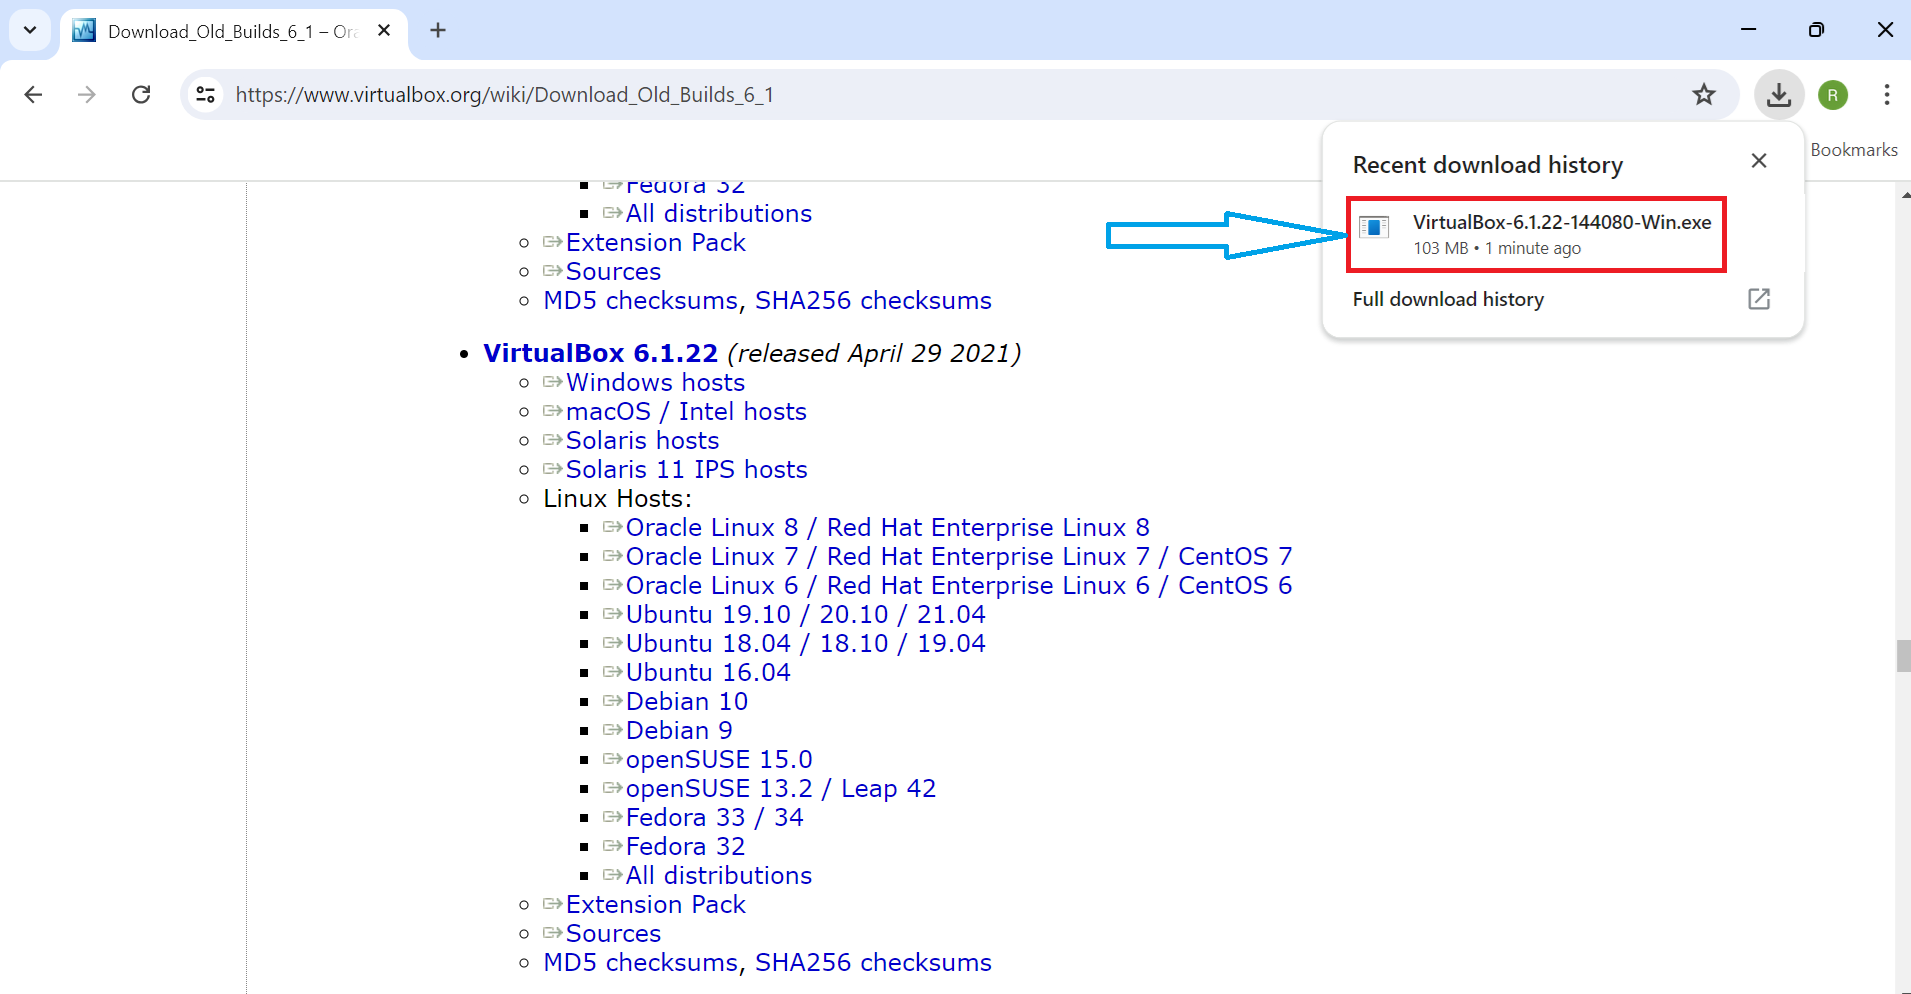Screen dimensions: 1911x994
Task: Open the upper SHA256 checksums link
Action: (873, 300)
